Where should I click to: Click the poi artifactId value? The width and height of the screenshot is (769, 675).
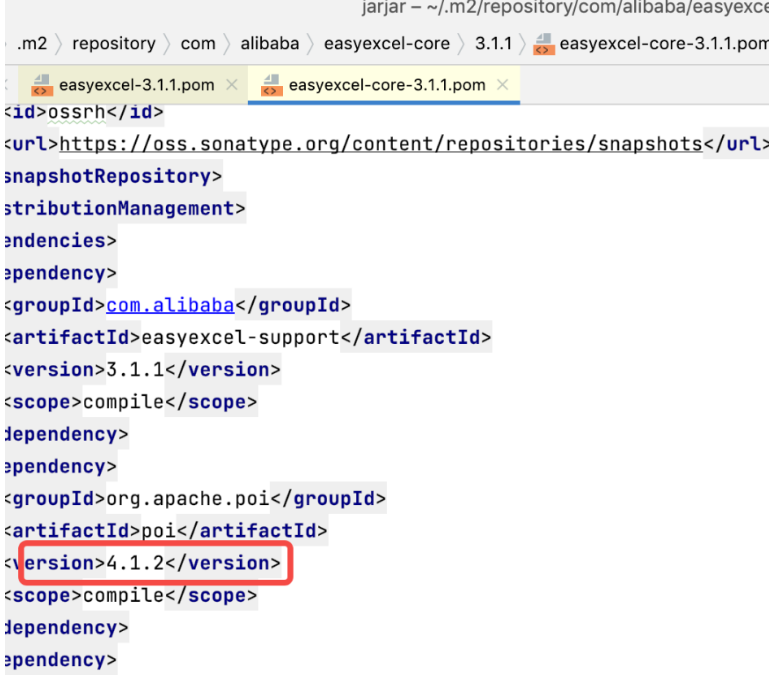(158, 531)
